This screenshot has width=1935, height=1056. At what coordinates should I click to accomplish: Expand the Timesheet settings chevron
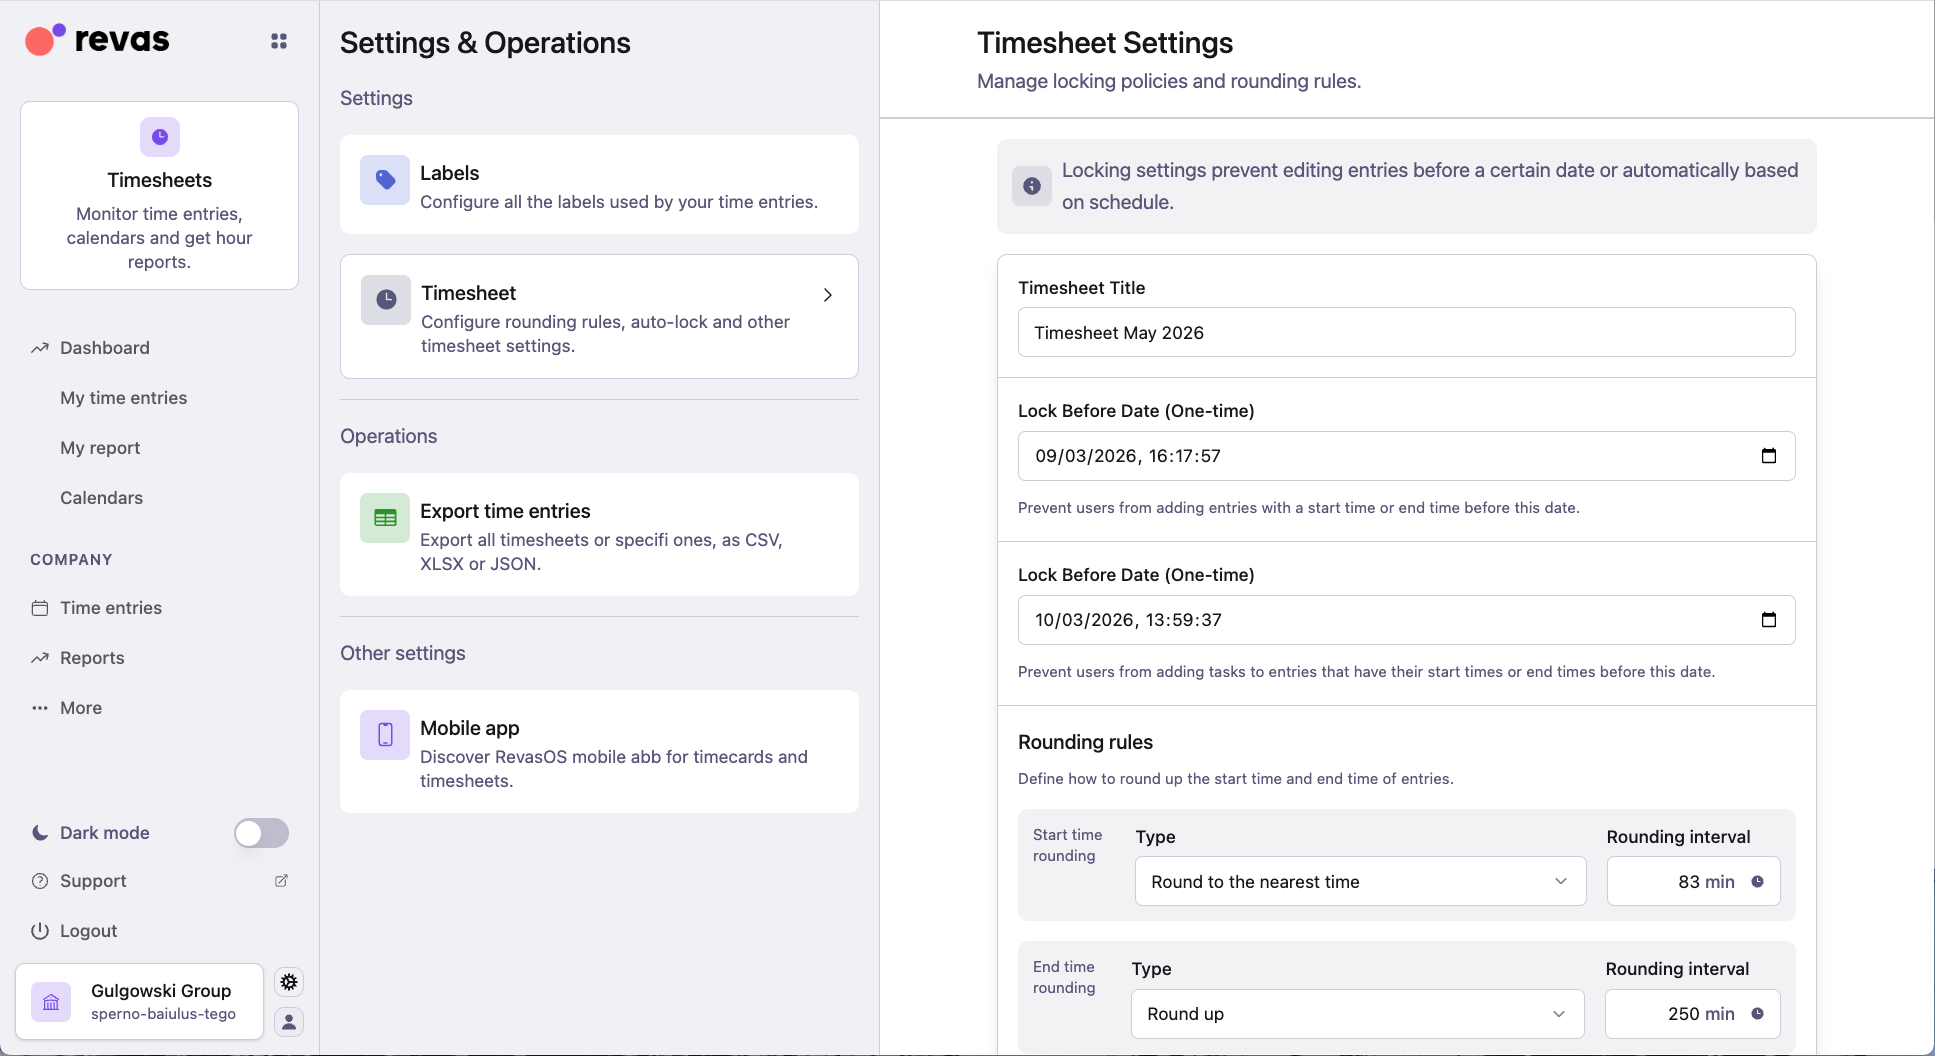[827, 295]
